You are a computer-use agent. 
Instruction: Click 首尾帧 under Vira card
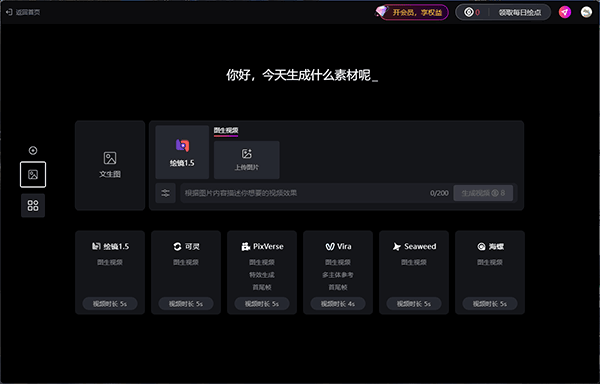[338, 287]
